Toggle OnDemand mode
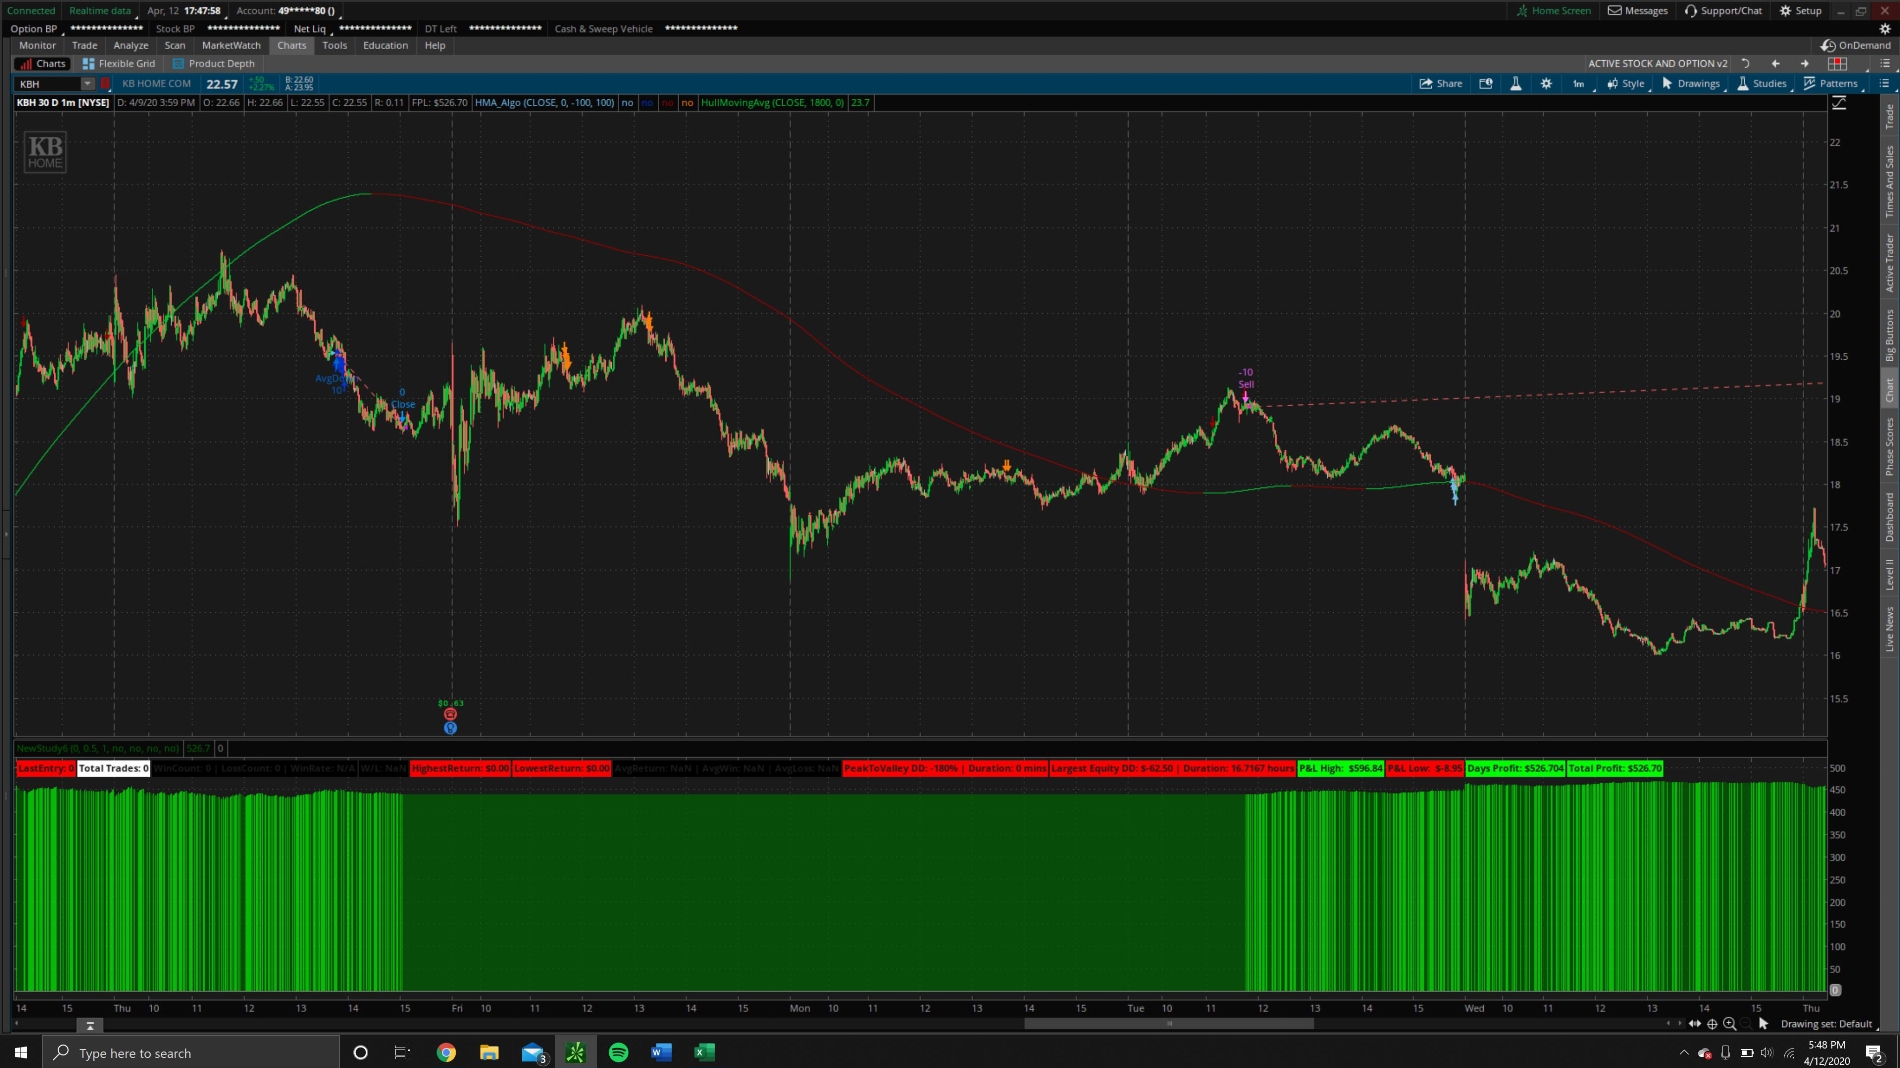Screen dimensions: 1900x1068 [1856, 45]
